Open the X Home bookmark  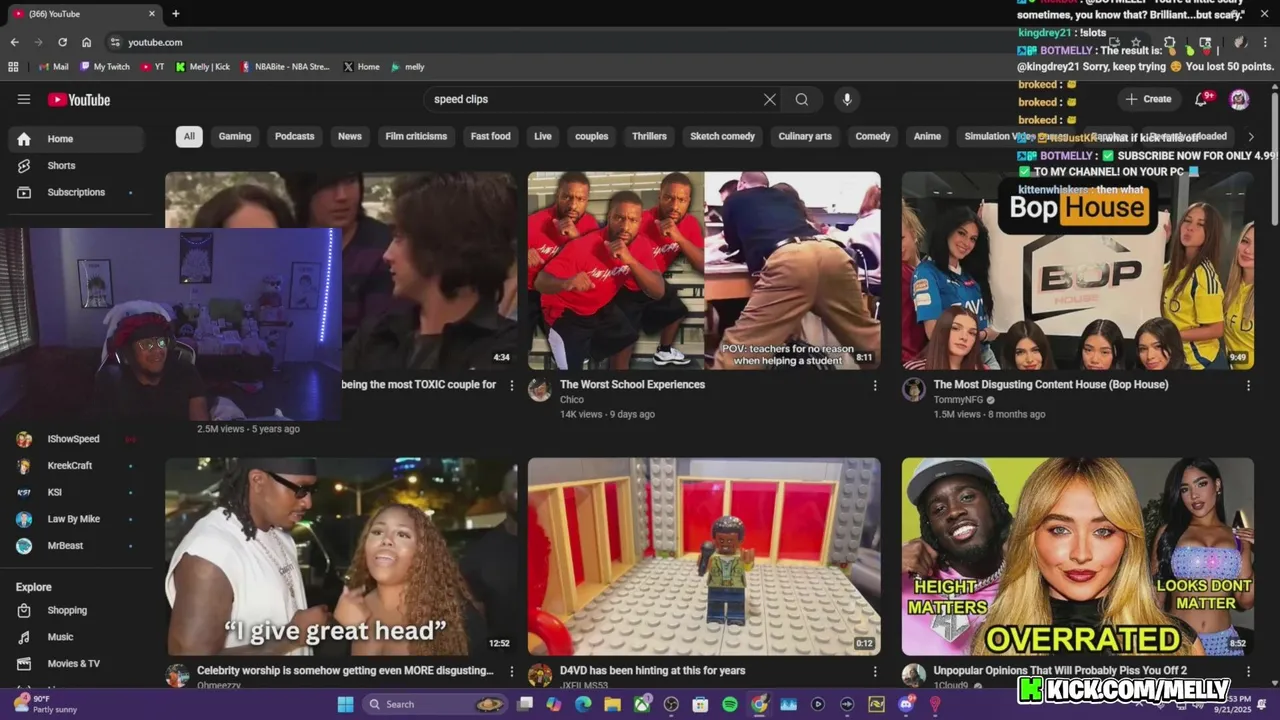(x=361, y=67)
